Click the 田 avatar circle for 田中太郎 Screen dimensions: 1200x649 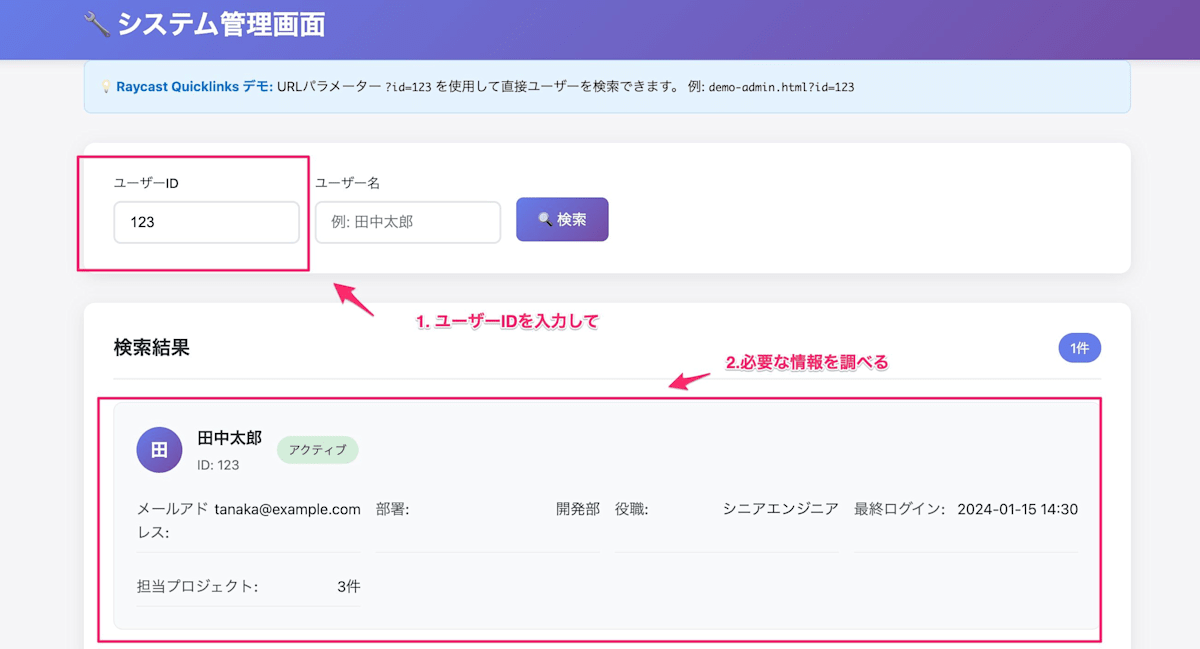click(x=159, y=450)
